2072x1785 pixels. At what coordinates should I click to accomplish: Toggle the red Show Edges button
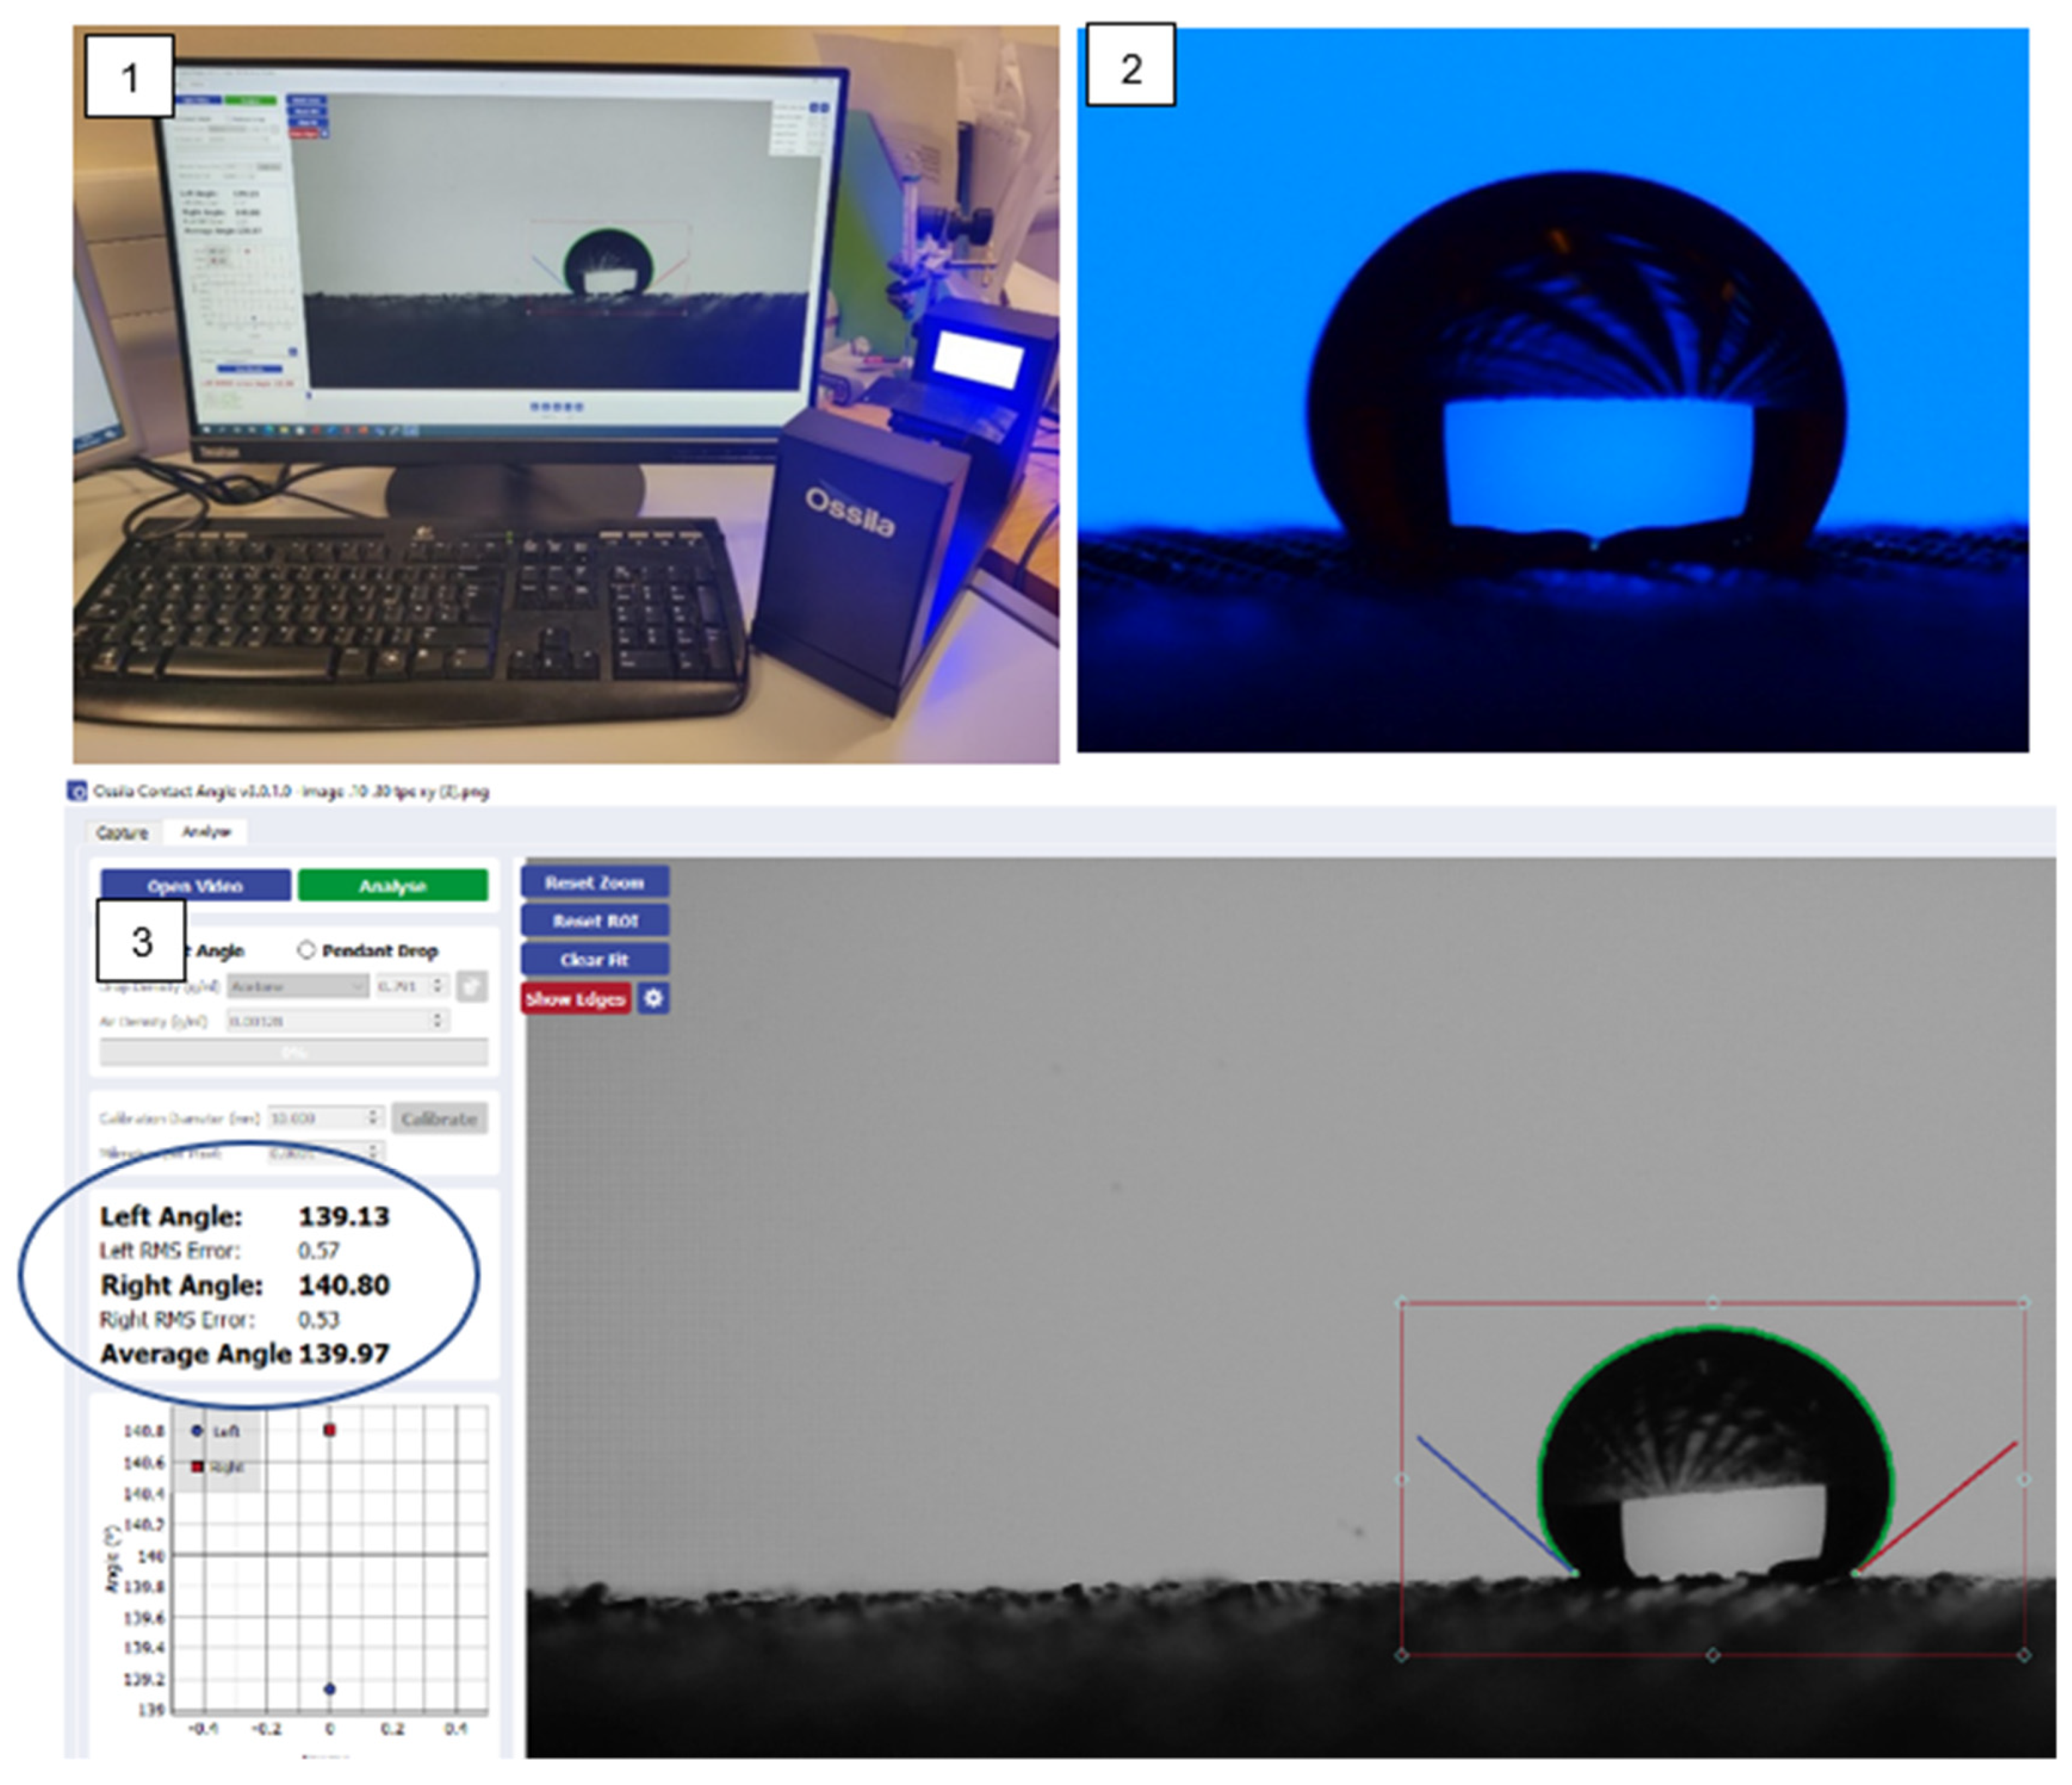click(x=575, y=998)
